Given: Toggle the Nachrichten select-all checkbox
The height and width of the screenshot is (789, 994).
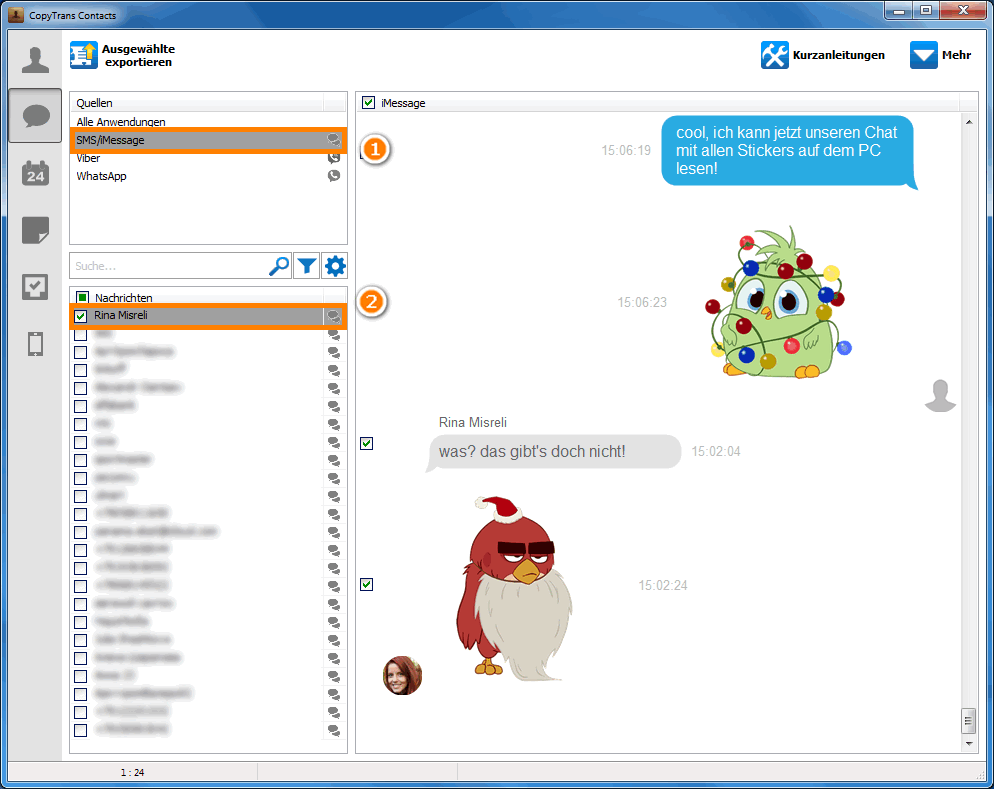Looking at the screenshot, I should [x=82, y=297].
